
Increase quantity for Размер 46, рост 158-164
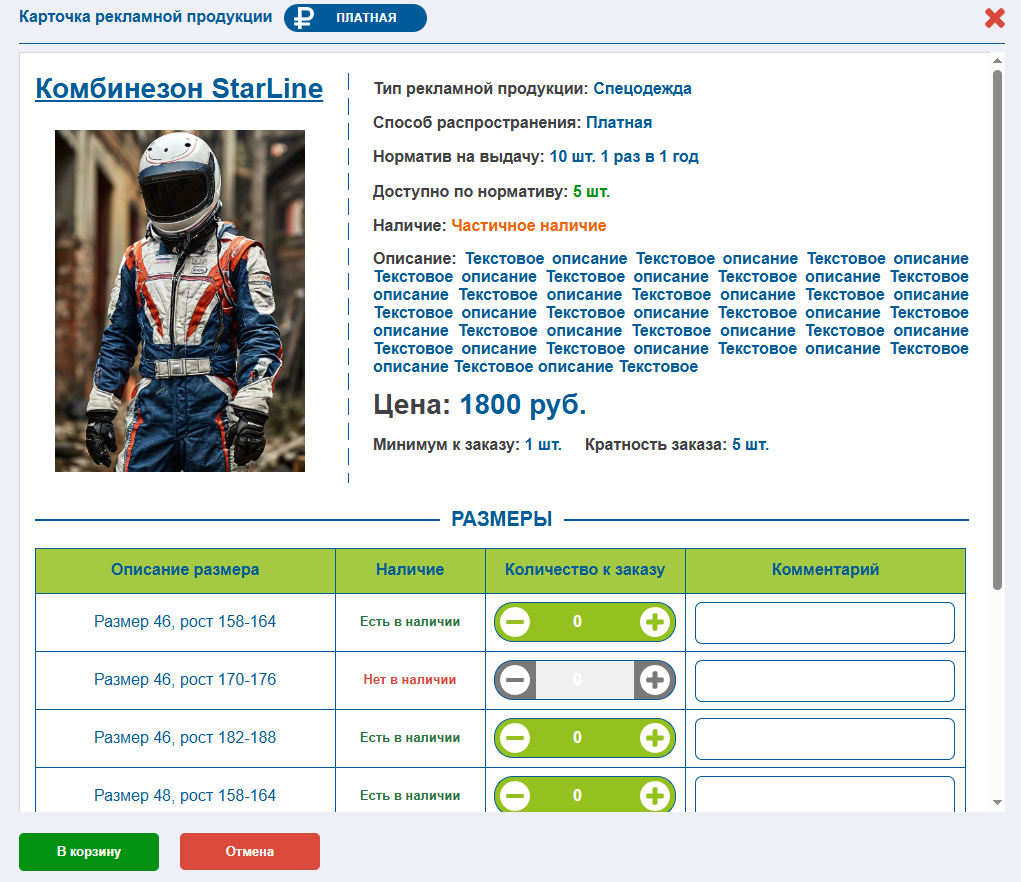(654, 622)
